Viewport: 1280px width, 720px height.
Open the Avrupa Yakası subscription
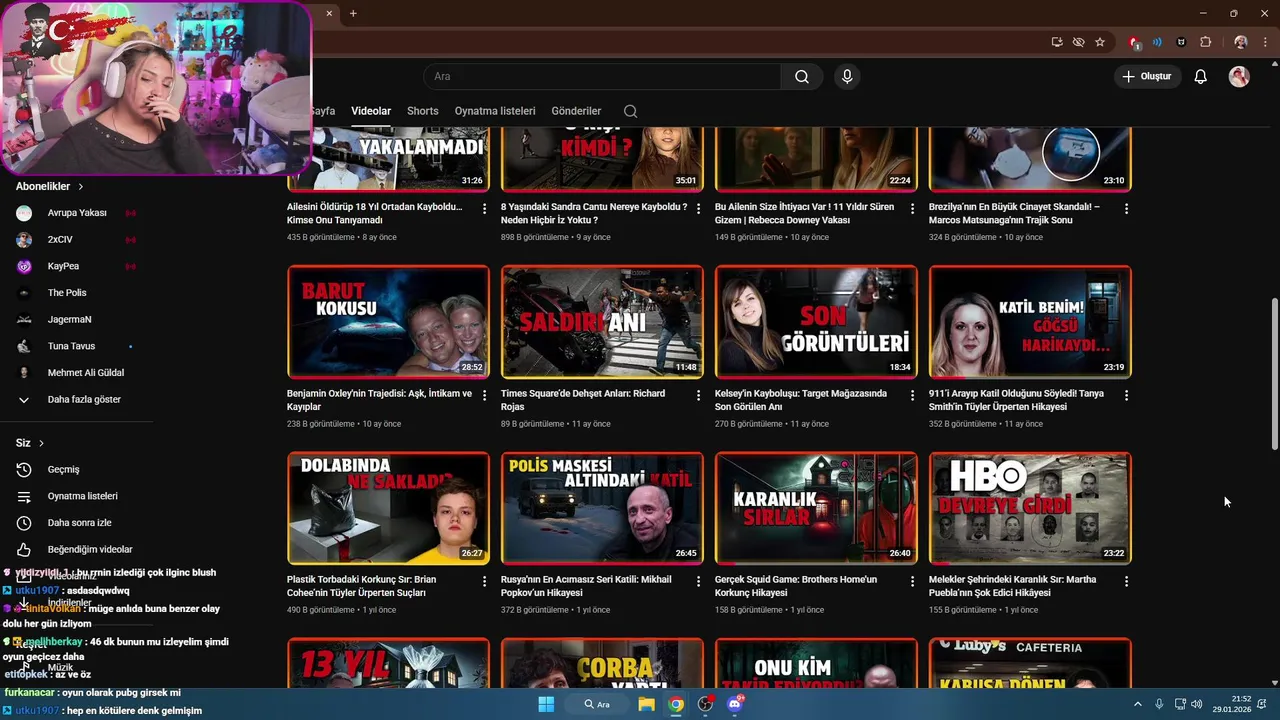77,213
